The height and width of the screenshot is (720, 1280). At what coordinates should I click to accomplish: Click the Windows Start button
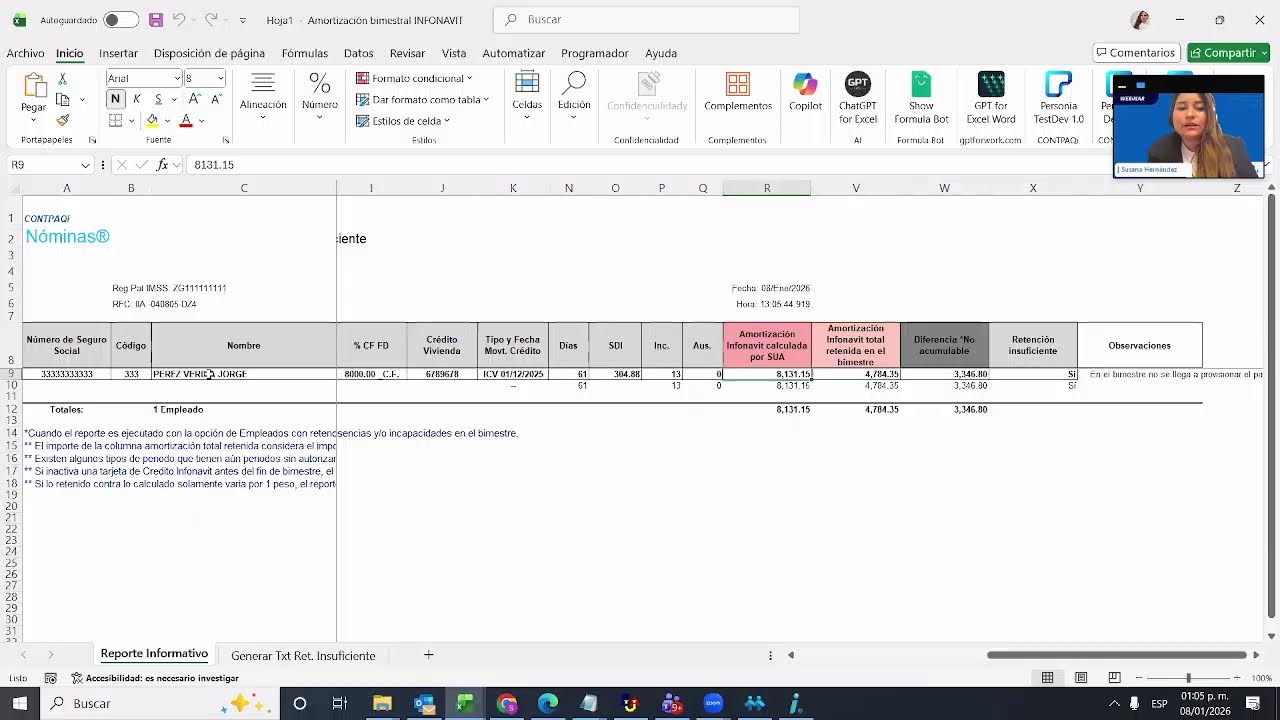point(20,704)
